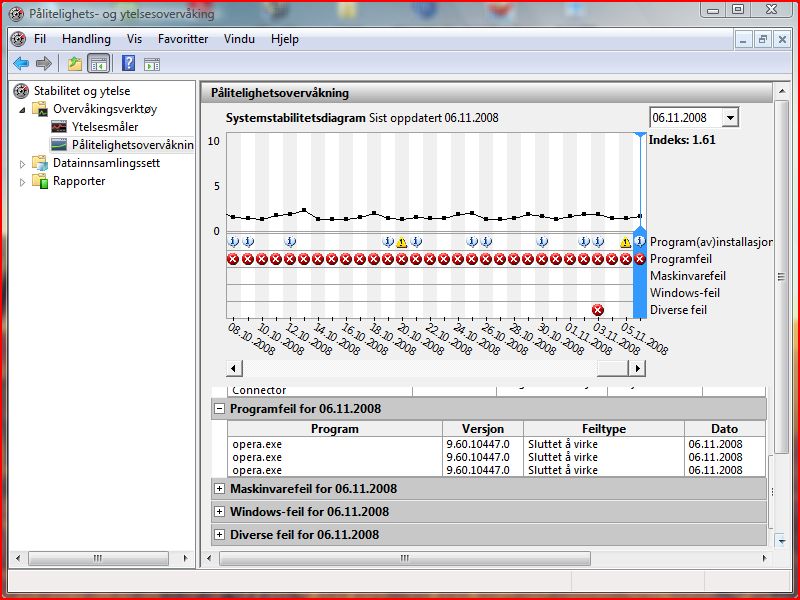Image resolution: width=800 pixels, height=600 pixels.
Task: Expand Windows-feil for 06.11.2008 section
Action: (219, 511)
